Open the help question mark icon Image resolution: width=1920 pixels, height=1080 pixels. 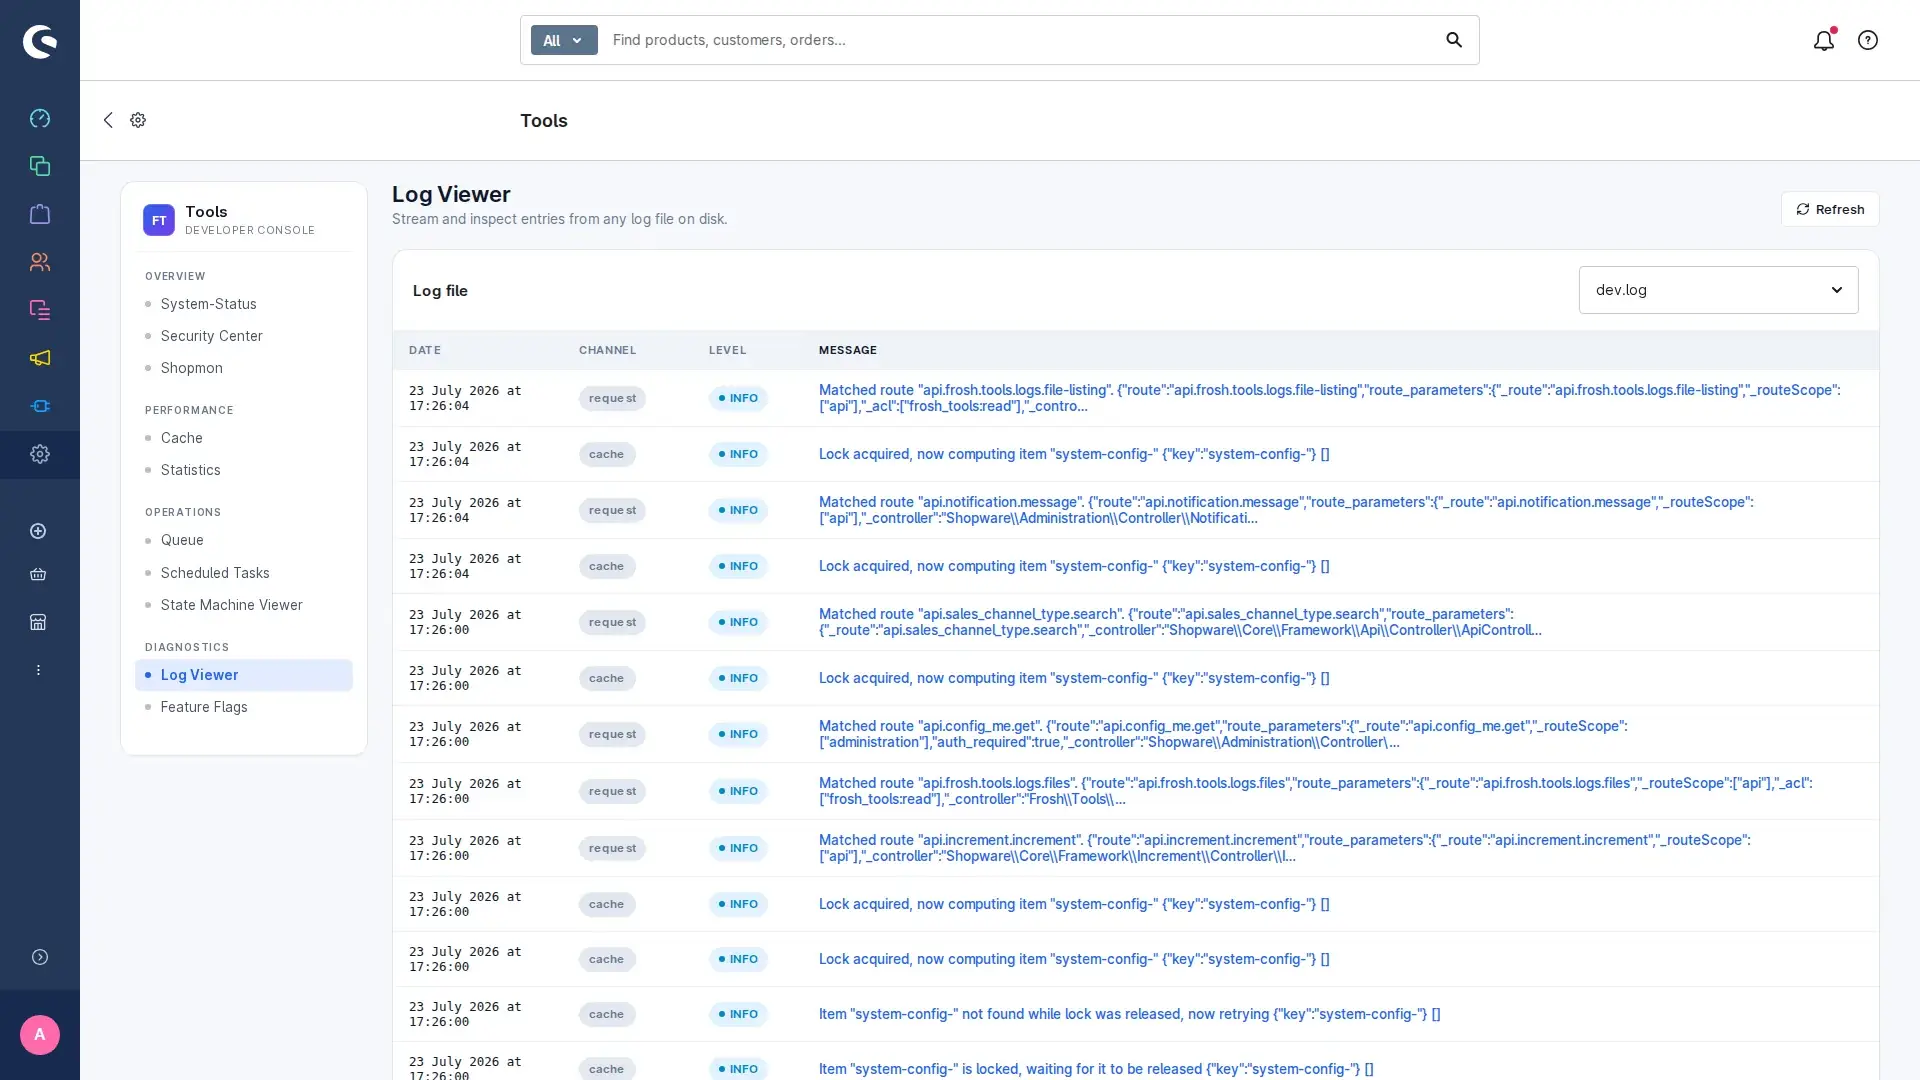[x=1868, y=40]
